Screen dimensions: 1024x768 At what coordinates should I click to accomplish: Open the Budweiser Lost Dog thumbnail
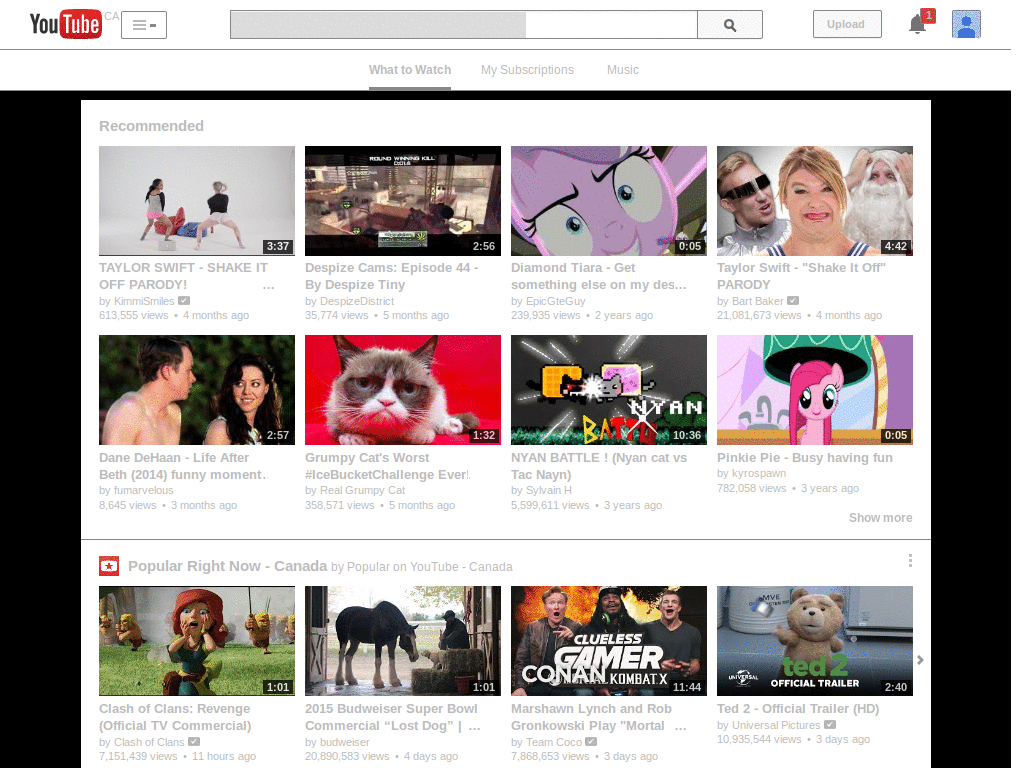click(403, 641)
